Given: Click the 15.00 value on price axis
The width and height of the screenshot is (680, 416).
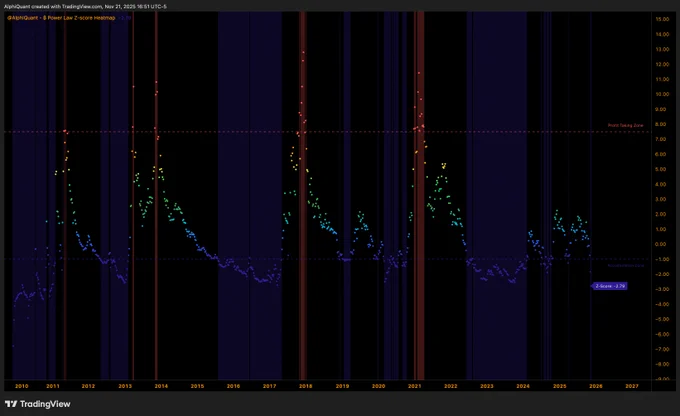Looking at the screenshot, I should (662, 19).
